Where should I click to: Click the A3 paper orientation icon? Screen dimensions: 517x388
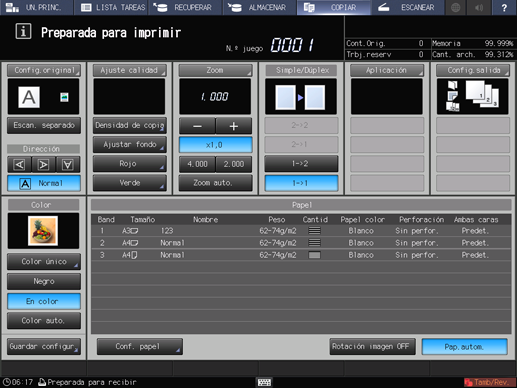click(x=134, y=231)
